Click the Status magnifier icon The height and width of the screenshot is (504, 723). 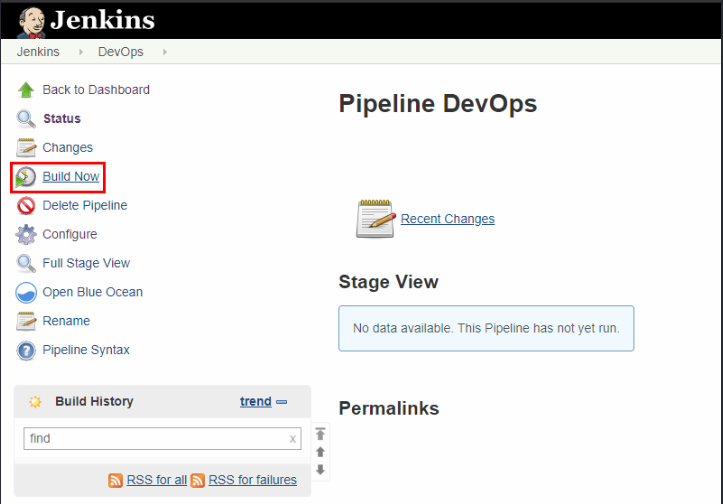[26, 119]
